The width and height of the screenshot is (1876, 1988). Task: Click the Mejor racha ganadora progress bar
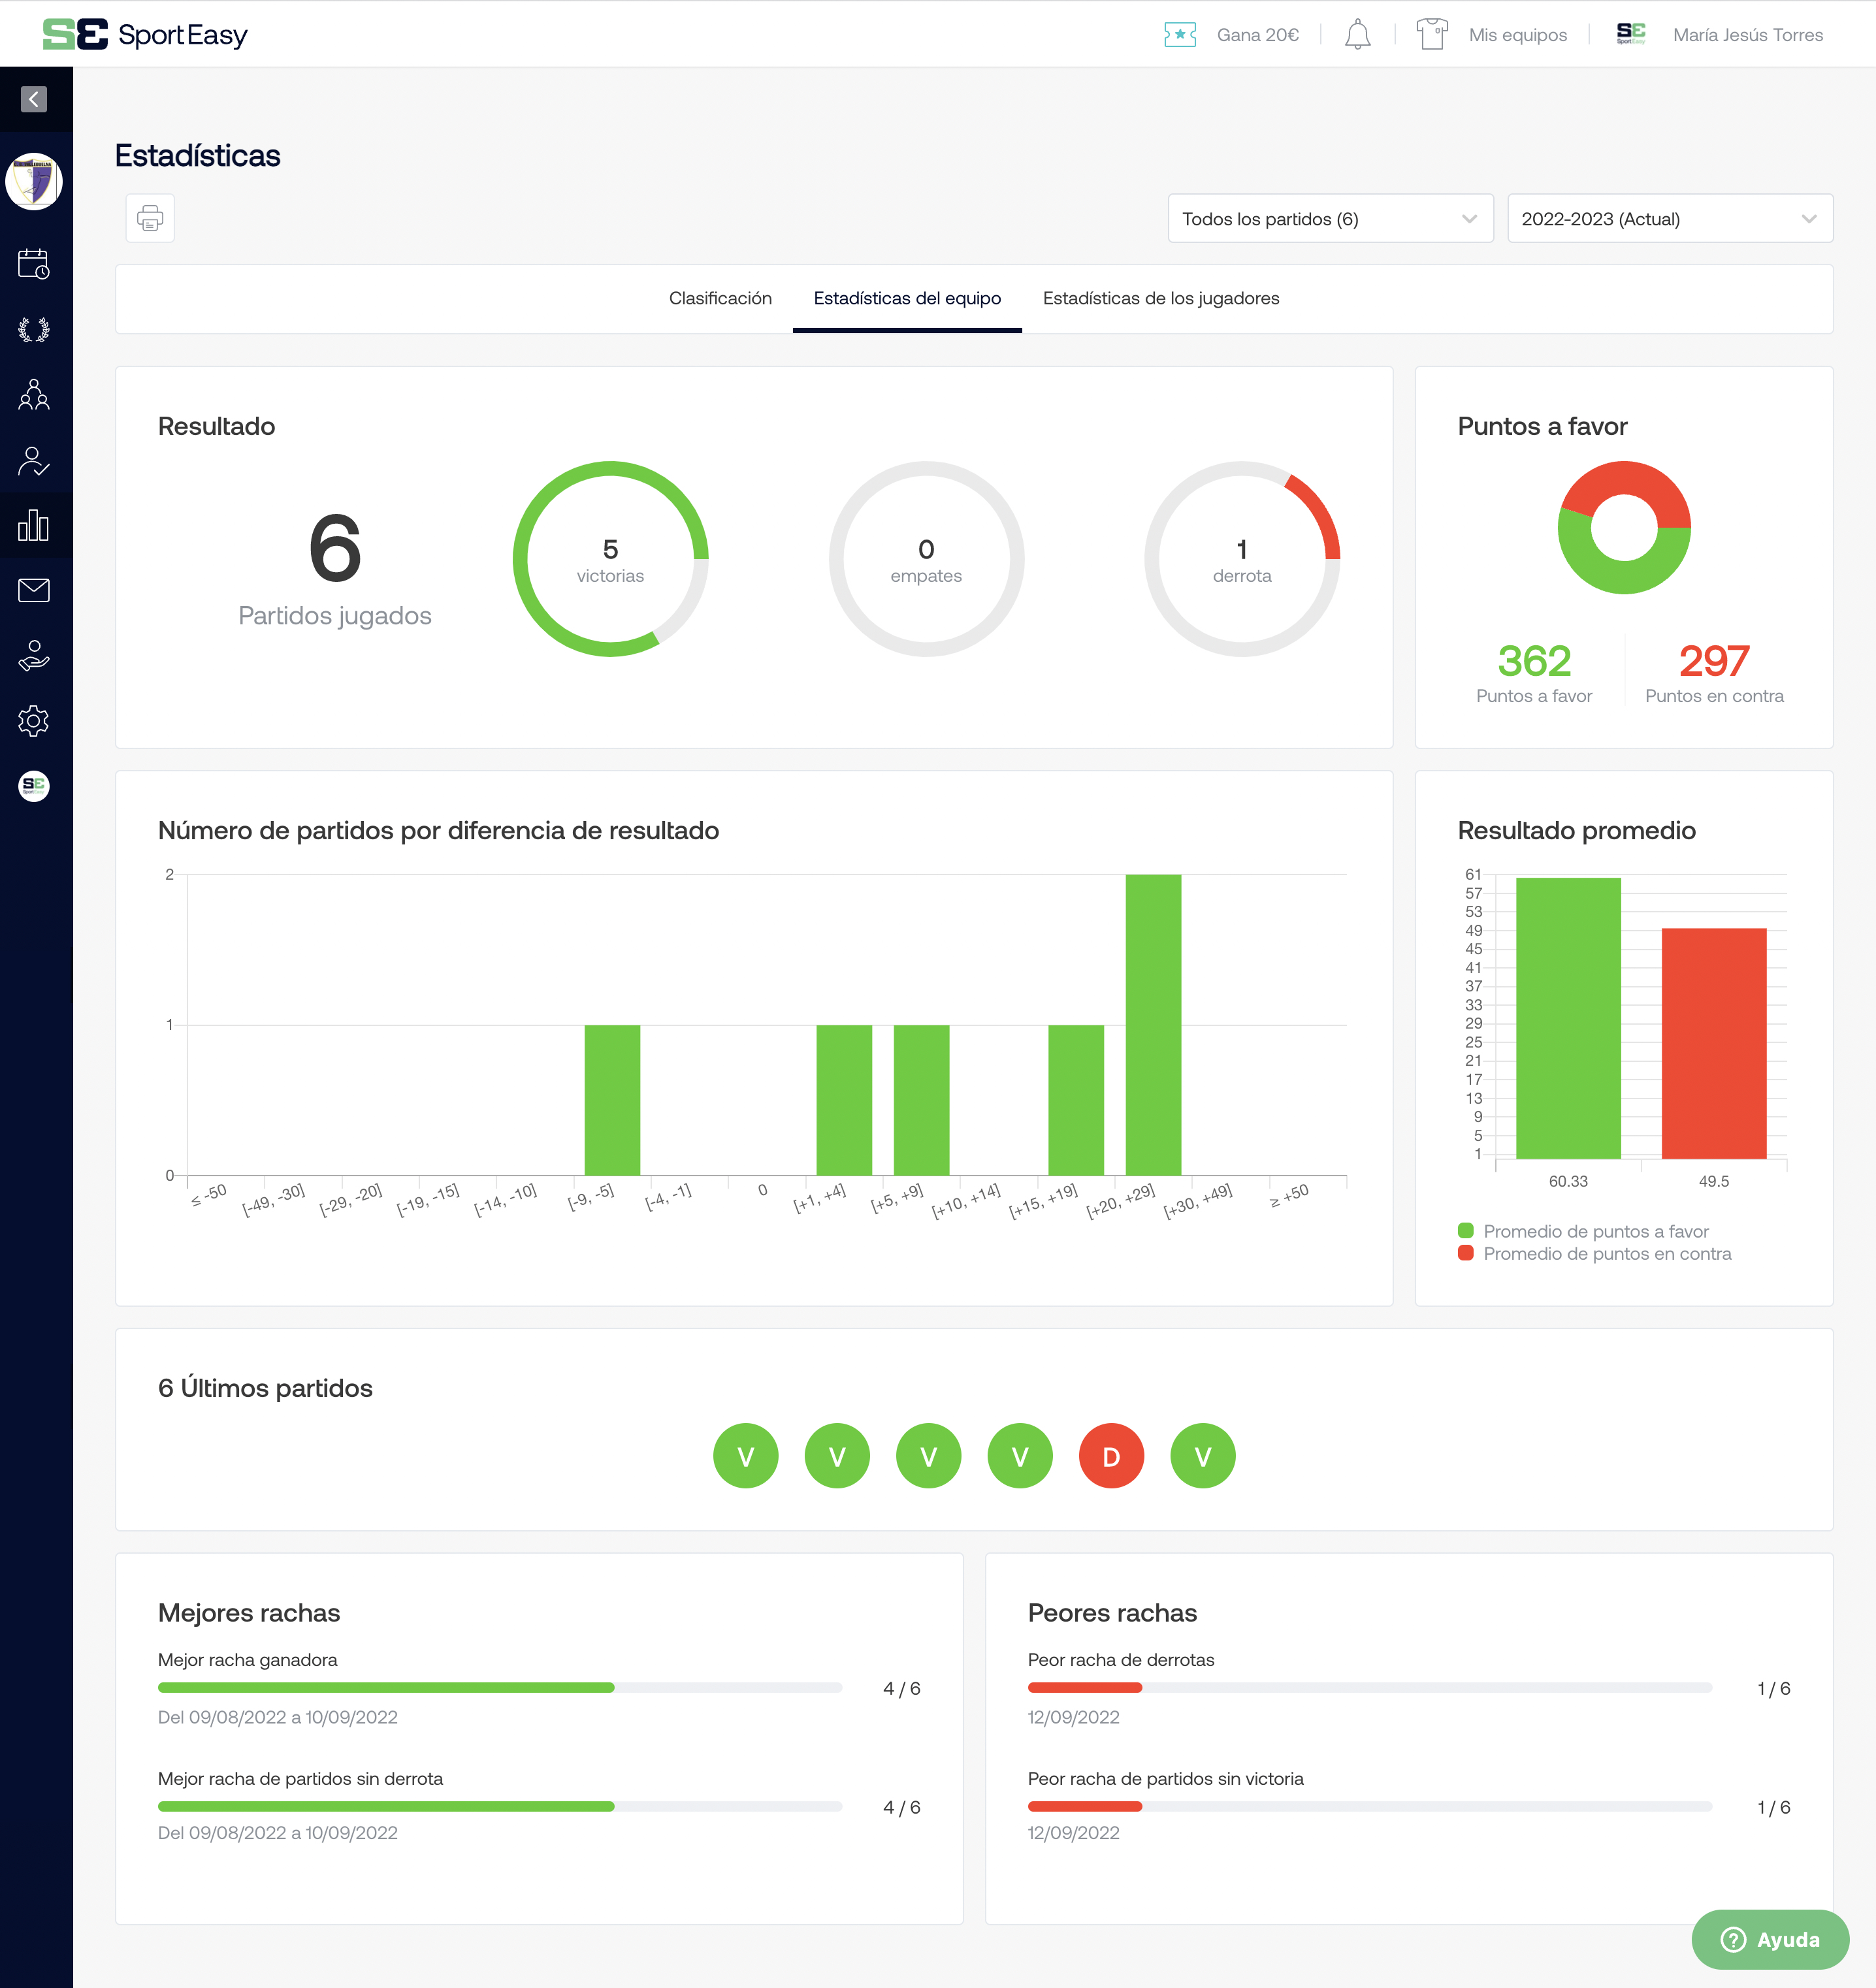[500, 1688]
